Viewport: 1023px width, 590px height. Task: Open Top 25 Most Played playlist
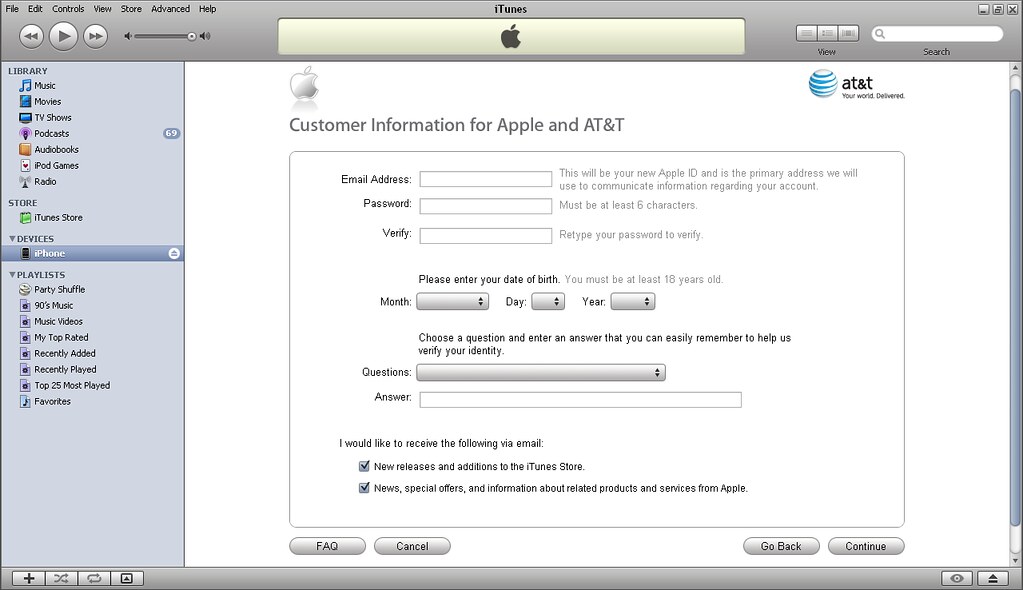click(x=72, y=385)
